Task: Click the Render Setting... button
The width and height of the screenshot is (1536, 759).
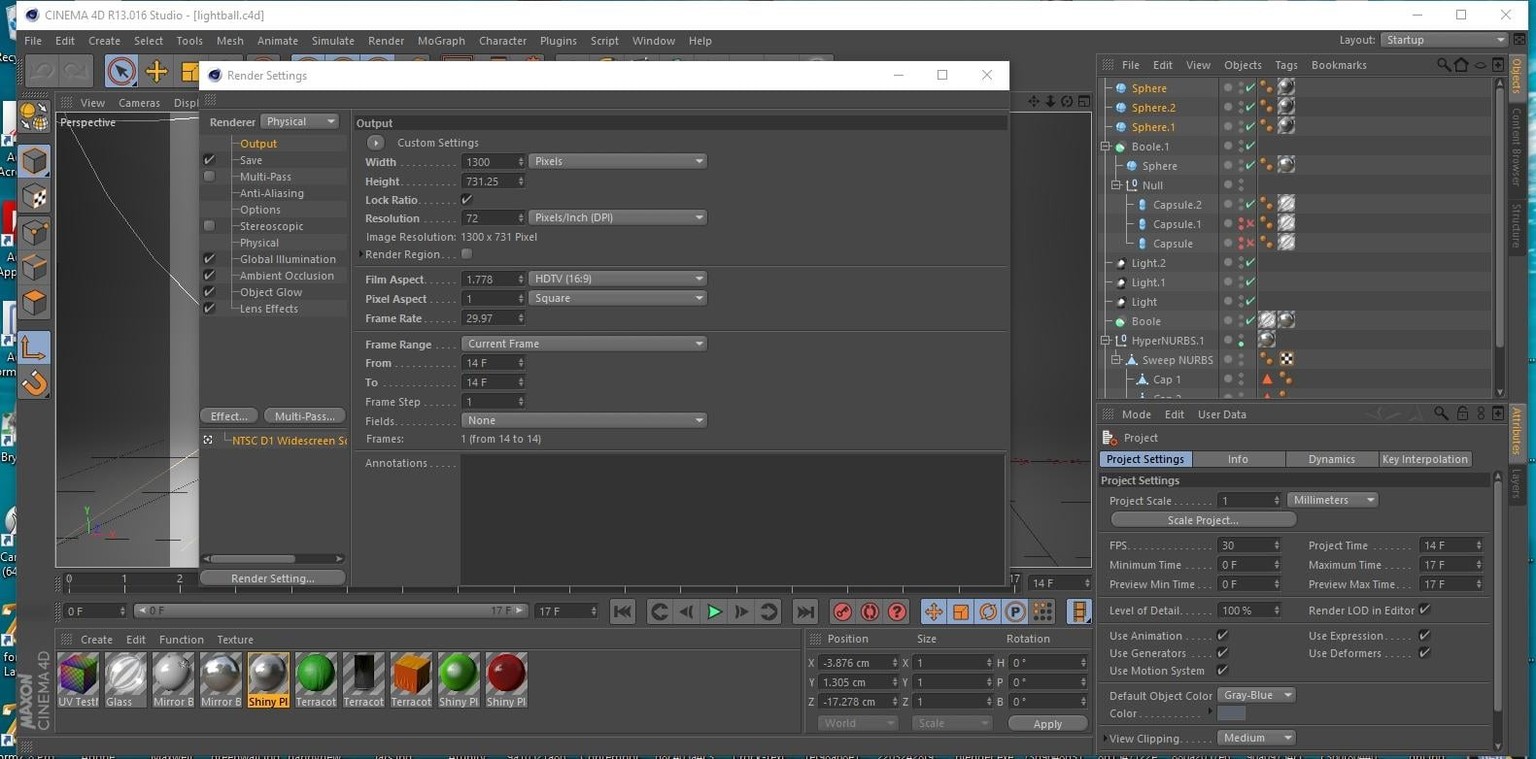Action: [x=273, y=578]
